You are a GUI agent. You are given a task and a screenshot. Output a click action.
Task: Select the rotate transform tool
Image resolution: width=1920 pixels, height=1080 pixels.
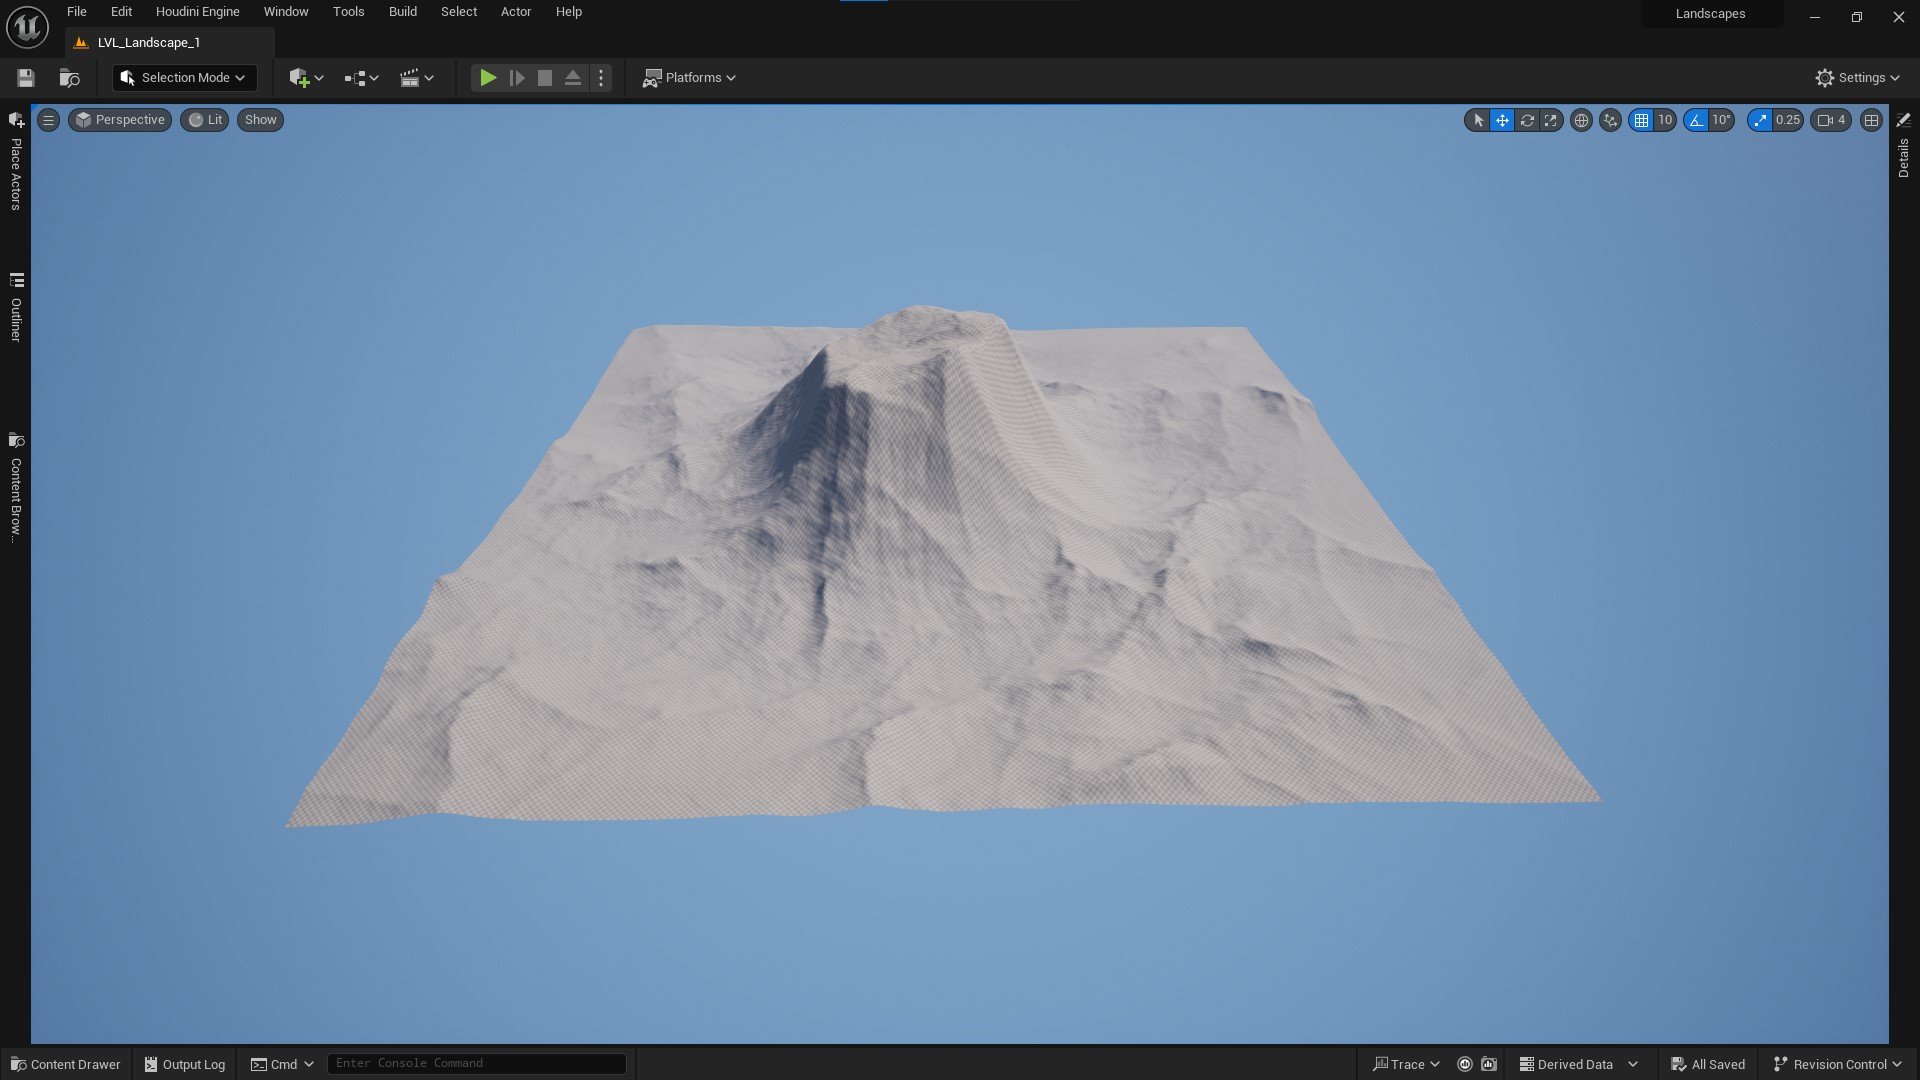(1527, 120)
